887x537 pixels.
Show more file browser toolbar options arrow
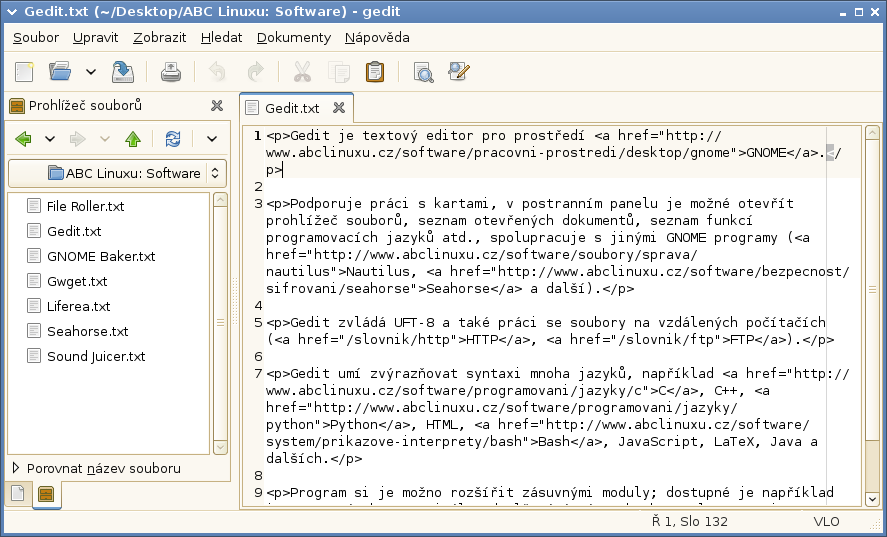pos(212,139)
